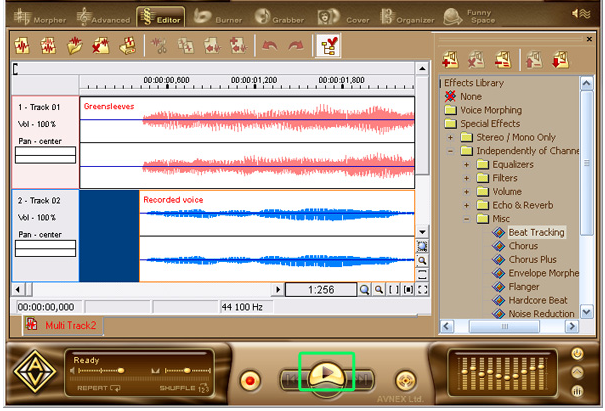Pick the Hardcore Beat effect

[x=538, y=300]
